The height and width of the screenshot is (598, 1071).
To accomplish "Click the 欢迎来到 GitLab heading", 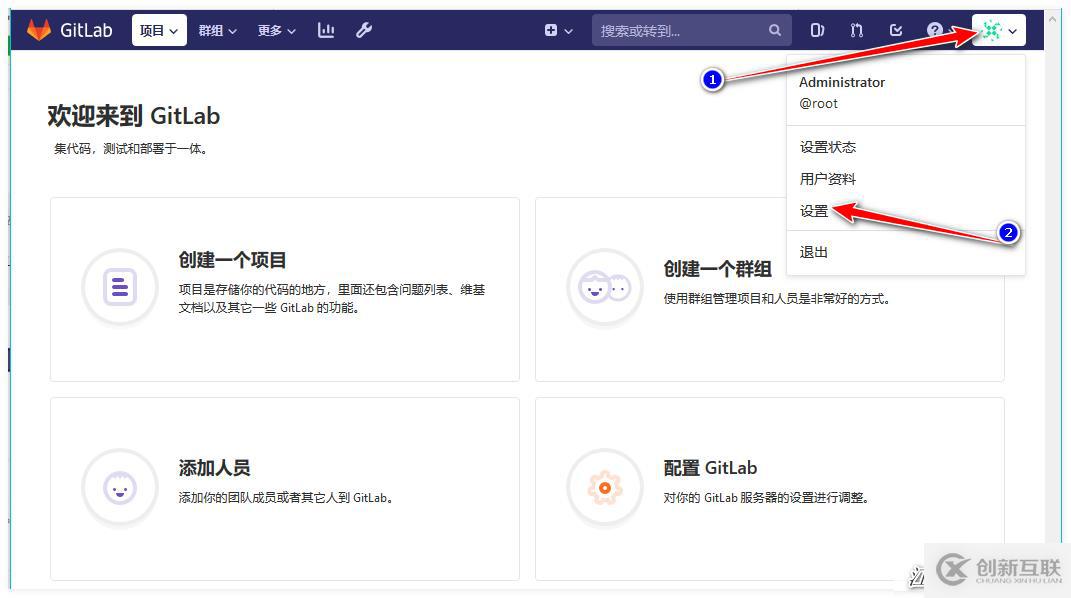I will coord(134,116).
